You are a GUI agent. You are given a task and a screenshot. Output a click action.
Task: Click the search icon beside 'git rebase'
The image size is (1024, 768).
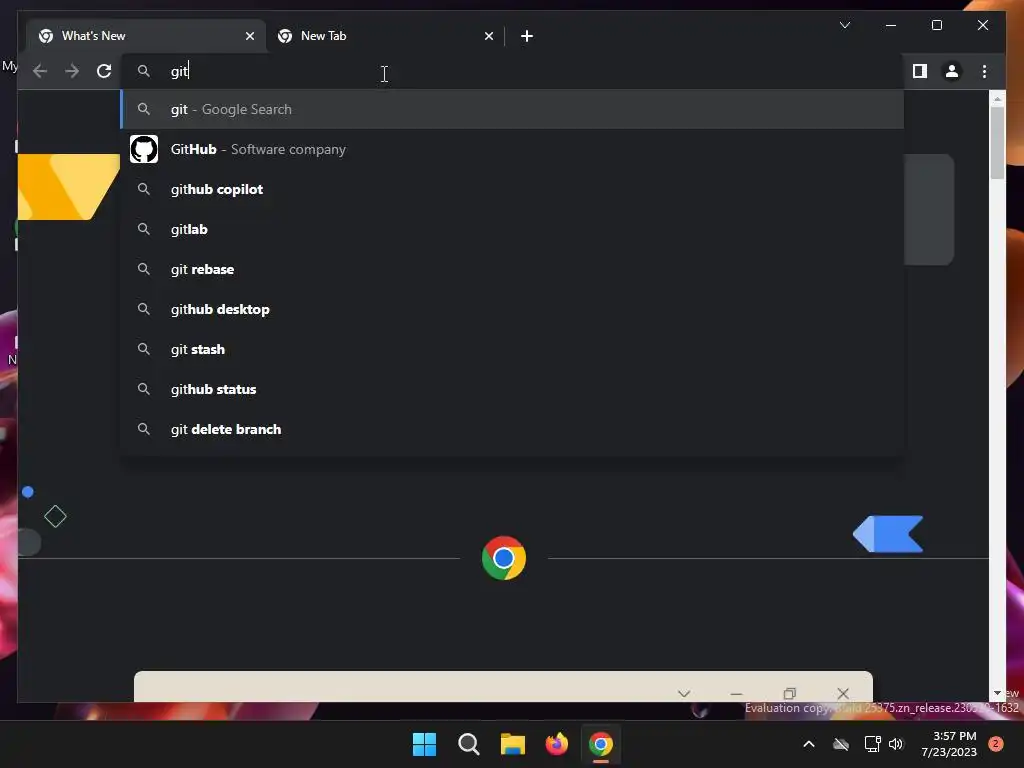[144, 269]
